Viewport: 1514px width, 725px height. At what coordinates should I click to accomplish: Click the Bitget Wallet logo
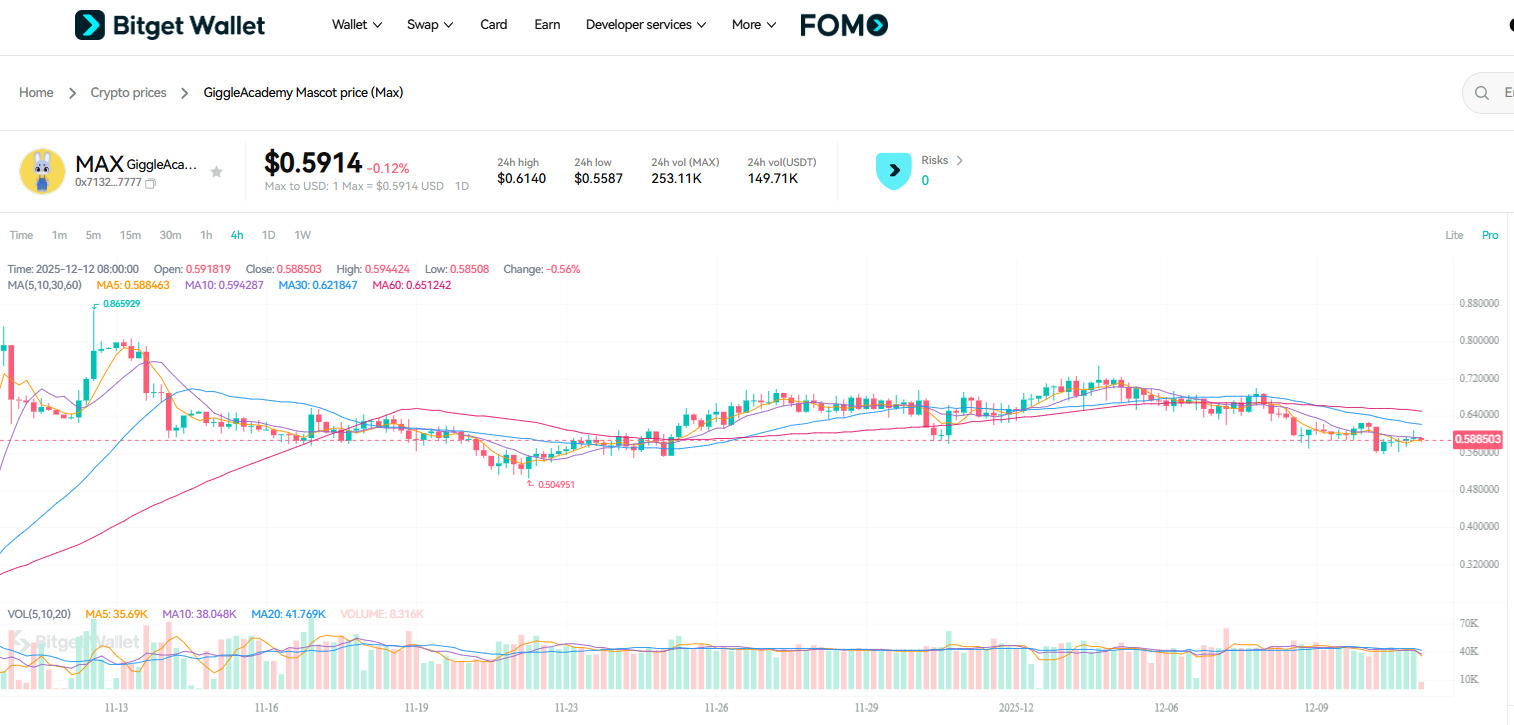click(x=170, y=25)
